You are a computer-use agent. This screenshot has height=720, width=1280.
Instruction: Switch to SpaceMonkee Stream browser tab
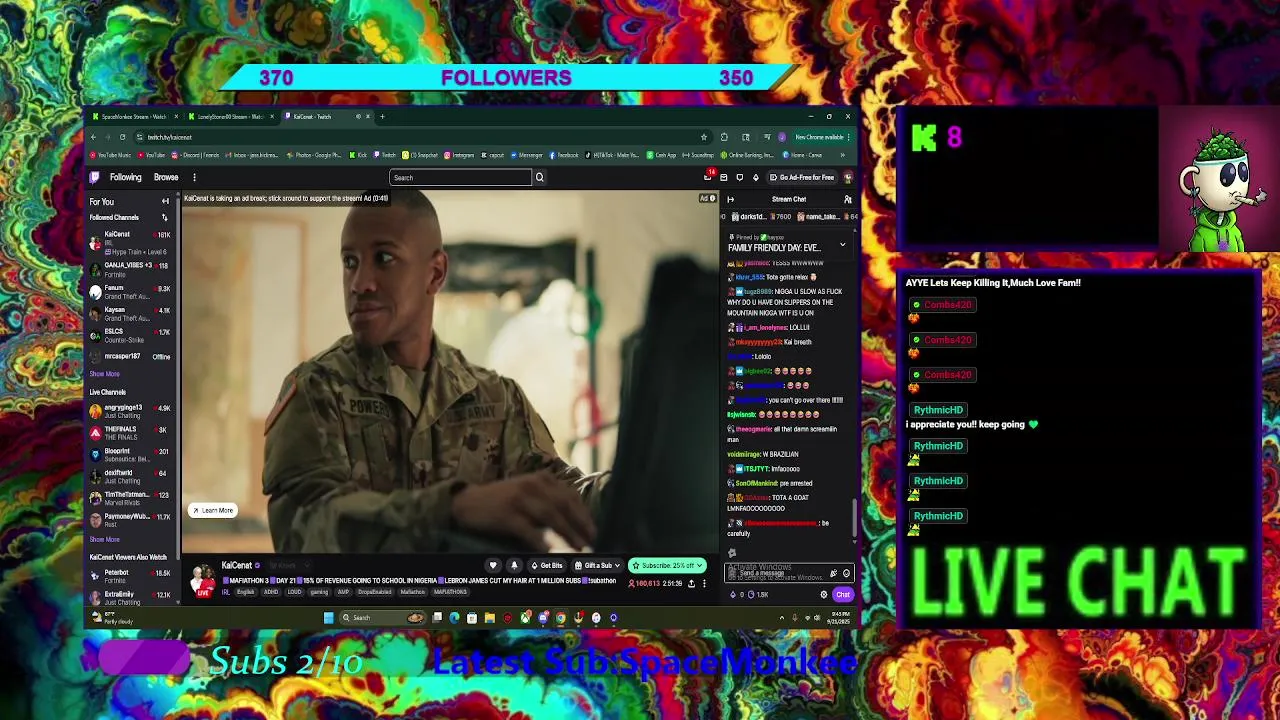134,117
